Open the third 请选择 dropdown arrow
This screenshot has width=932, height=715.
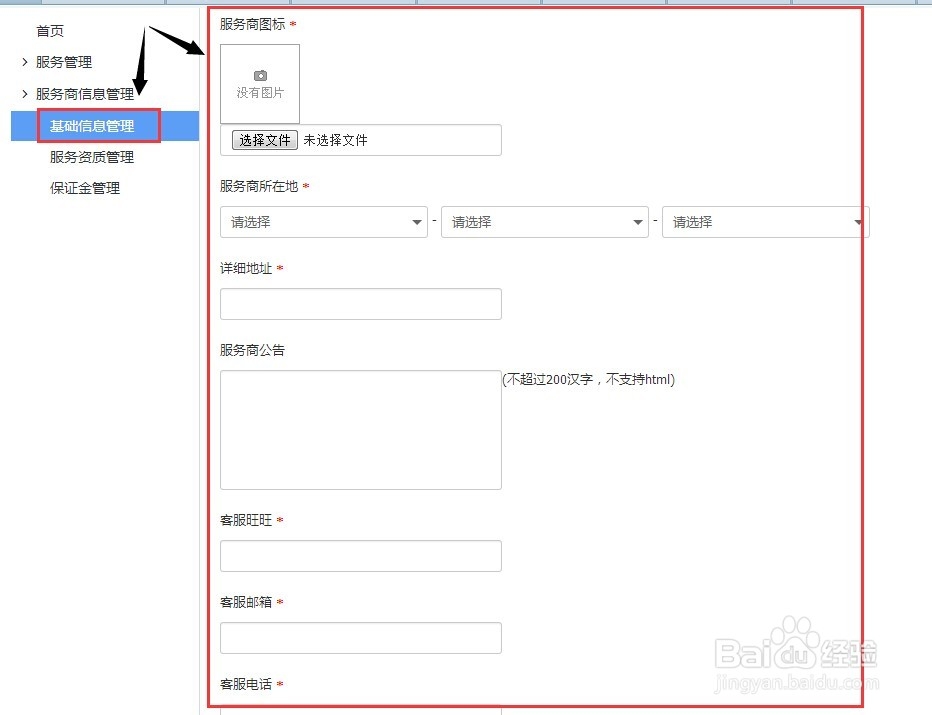click(858, 221)
